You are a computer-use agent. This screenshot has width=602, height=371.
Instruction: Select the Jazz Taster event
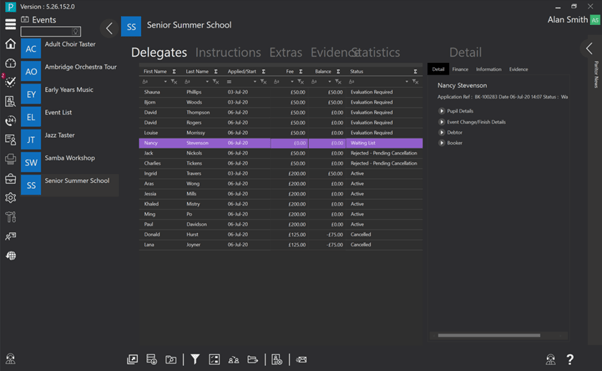[70, 140]
